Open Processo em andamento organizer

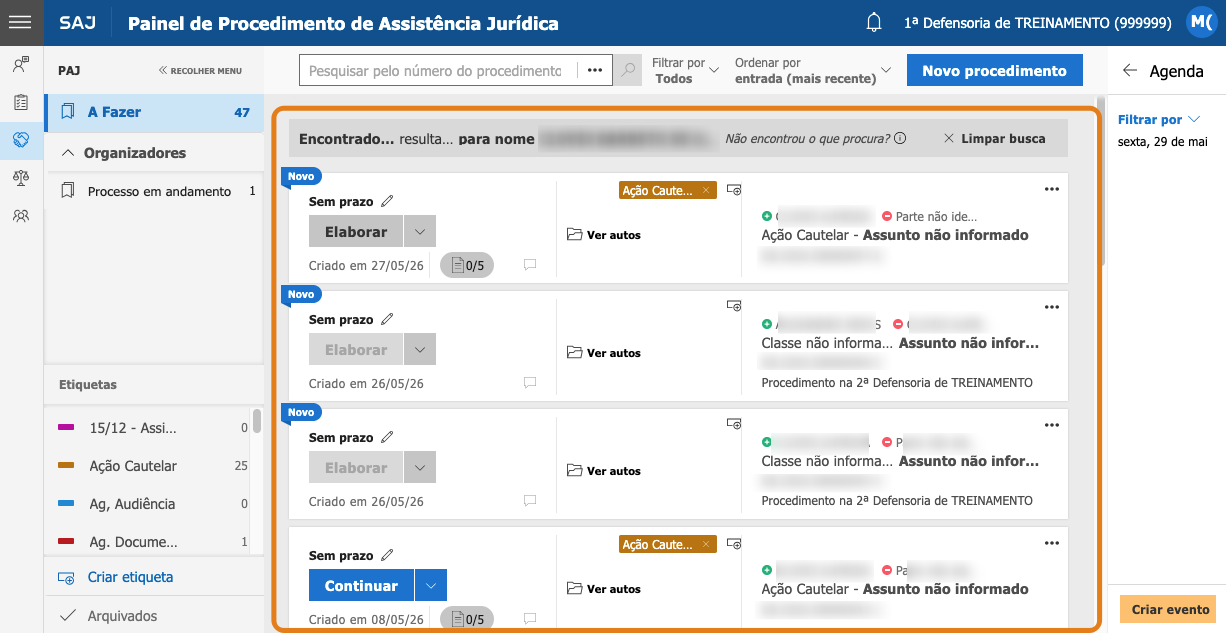click(157, 191)
